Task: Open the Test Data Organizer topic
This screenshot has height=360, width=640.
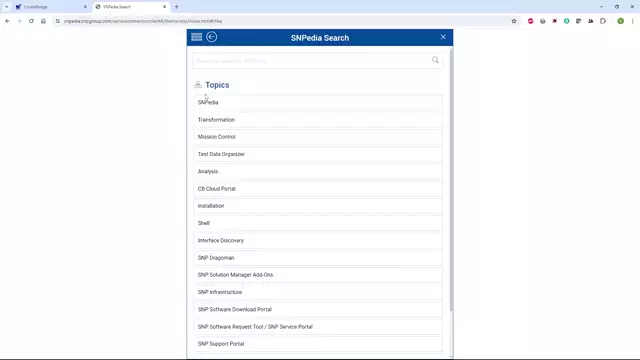Action: 318,154
